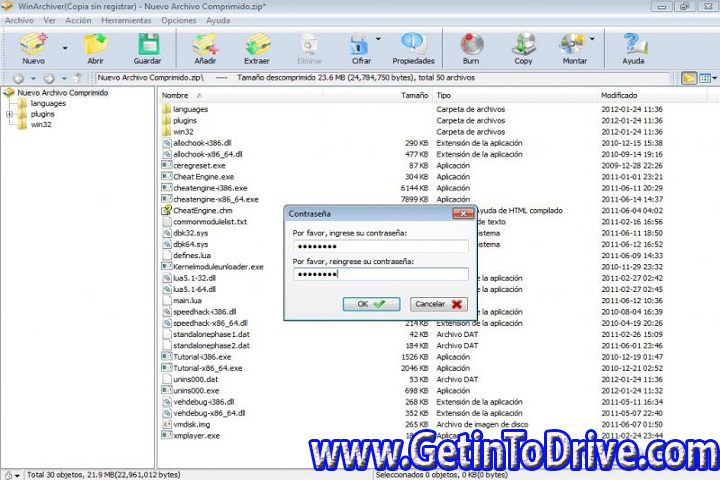720x480 pixels.
Task: Open the Ayuda menu in menu bar
Action: pyautogui.click(x=218, y=21)
